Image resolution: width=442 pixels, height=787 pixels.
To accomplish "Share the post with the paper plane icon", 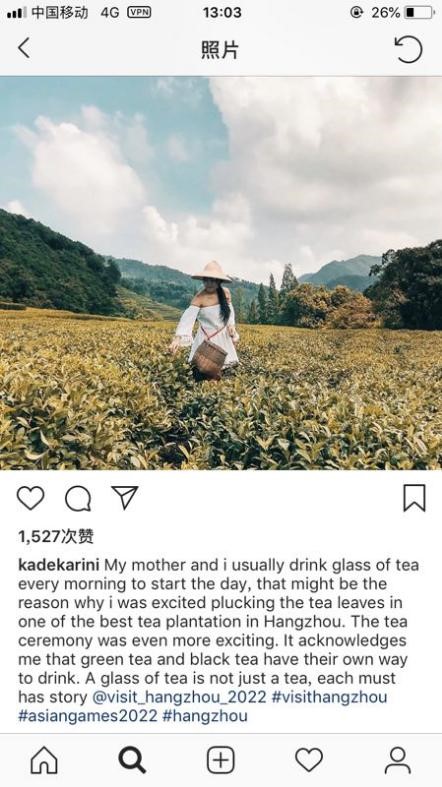I will 125,497.
